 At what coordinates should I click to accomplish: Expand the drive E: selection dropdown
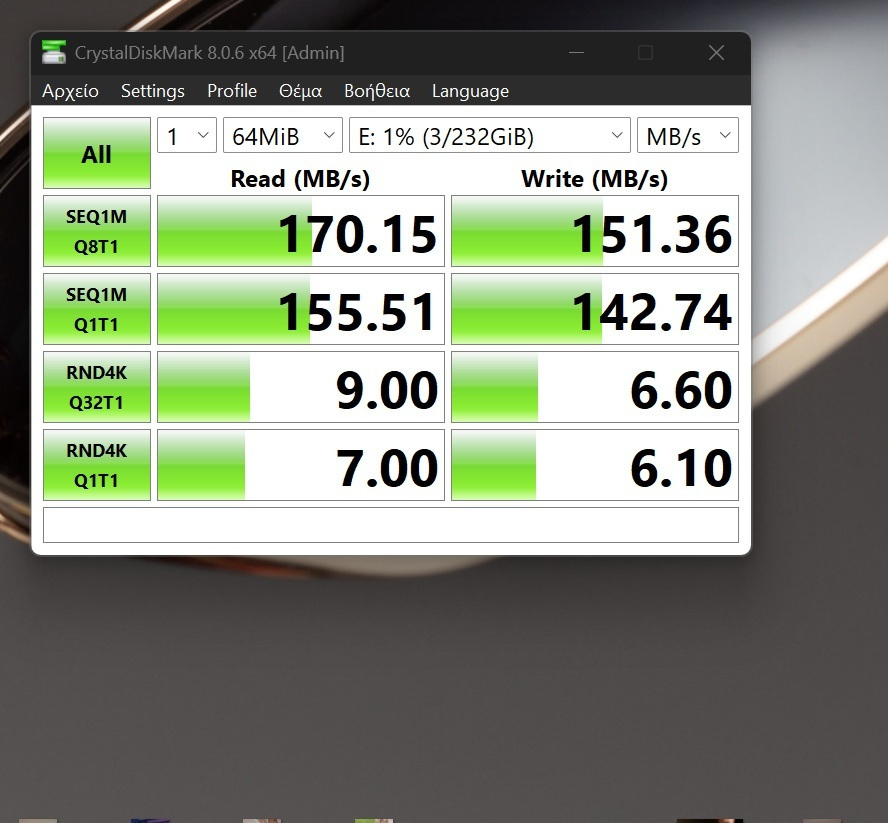[x=490, y=135]
